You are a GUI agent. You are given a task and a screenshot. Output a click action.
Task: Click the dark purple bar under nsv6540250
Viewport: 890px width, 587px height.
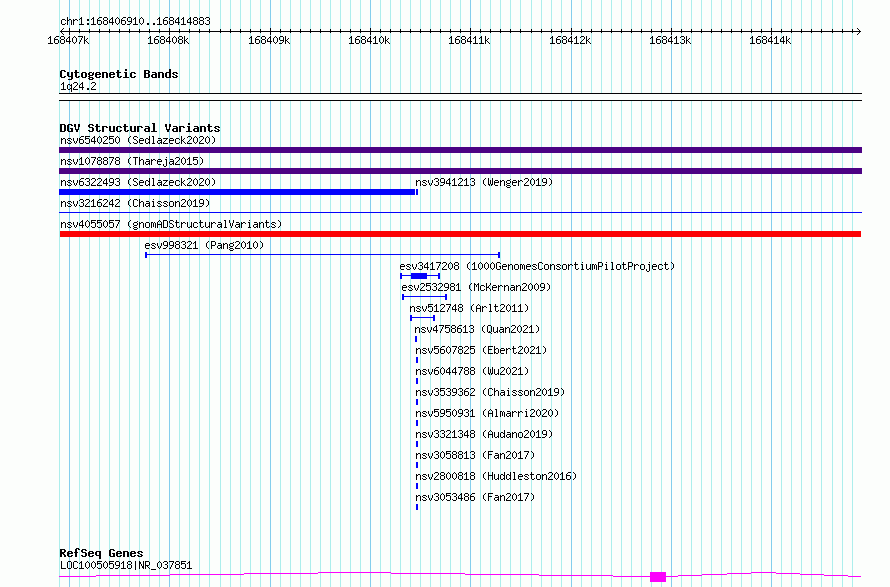point(460,150)
